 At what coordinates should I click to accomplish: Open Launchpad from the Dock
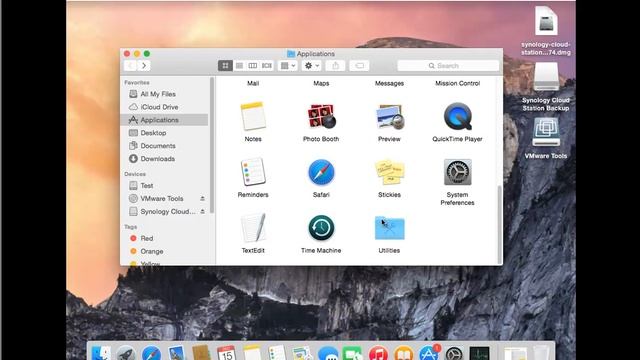pos(126,353)
